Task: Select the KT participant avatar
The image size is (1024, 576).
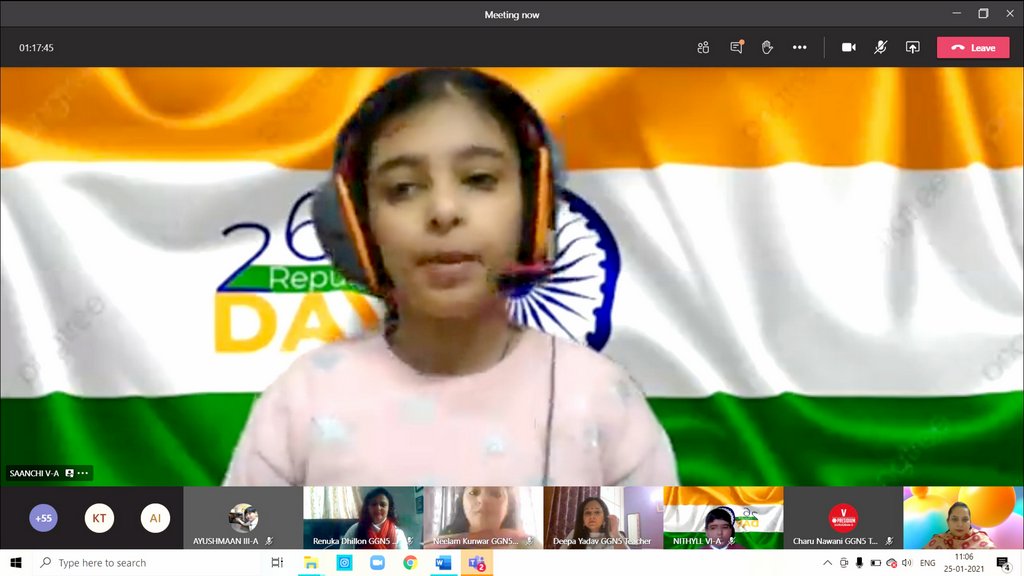Action: click(99, 518)
